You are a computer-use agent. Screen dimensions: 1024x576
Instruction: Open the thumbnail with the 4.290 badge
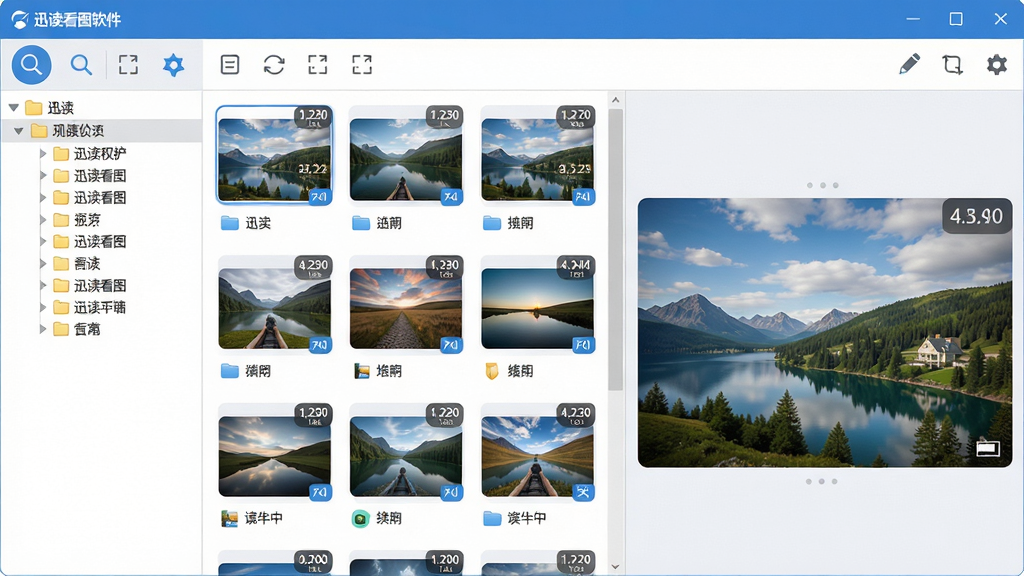click(274, 304)
